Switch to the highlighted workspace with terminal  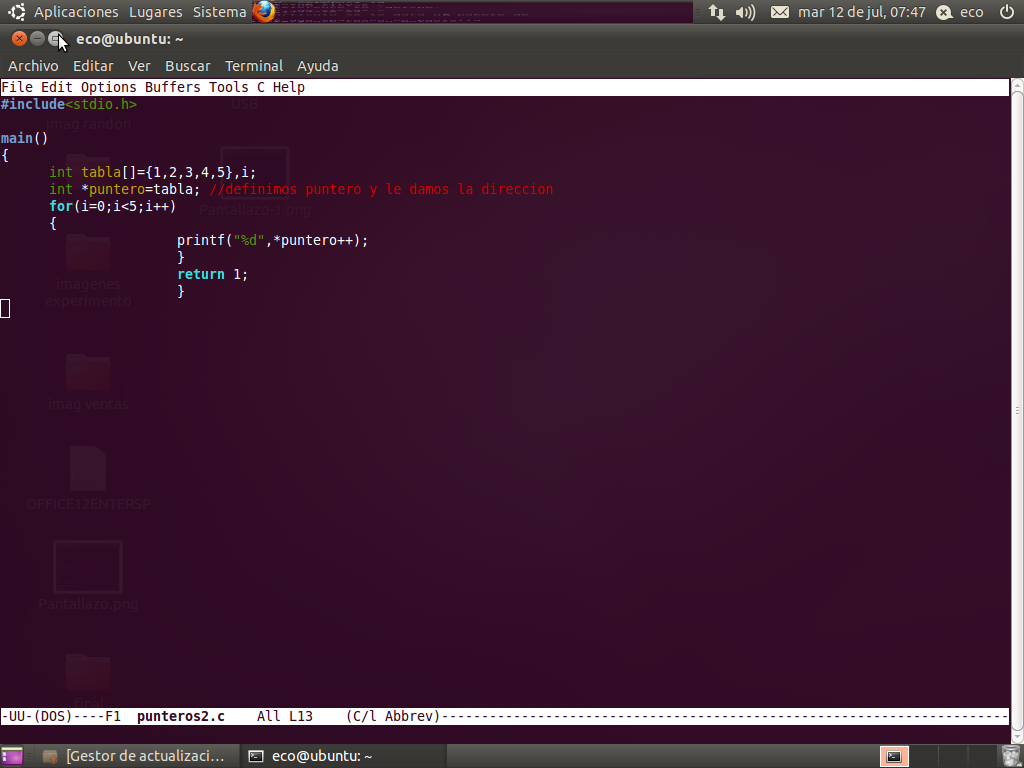894,756
